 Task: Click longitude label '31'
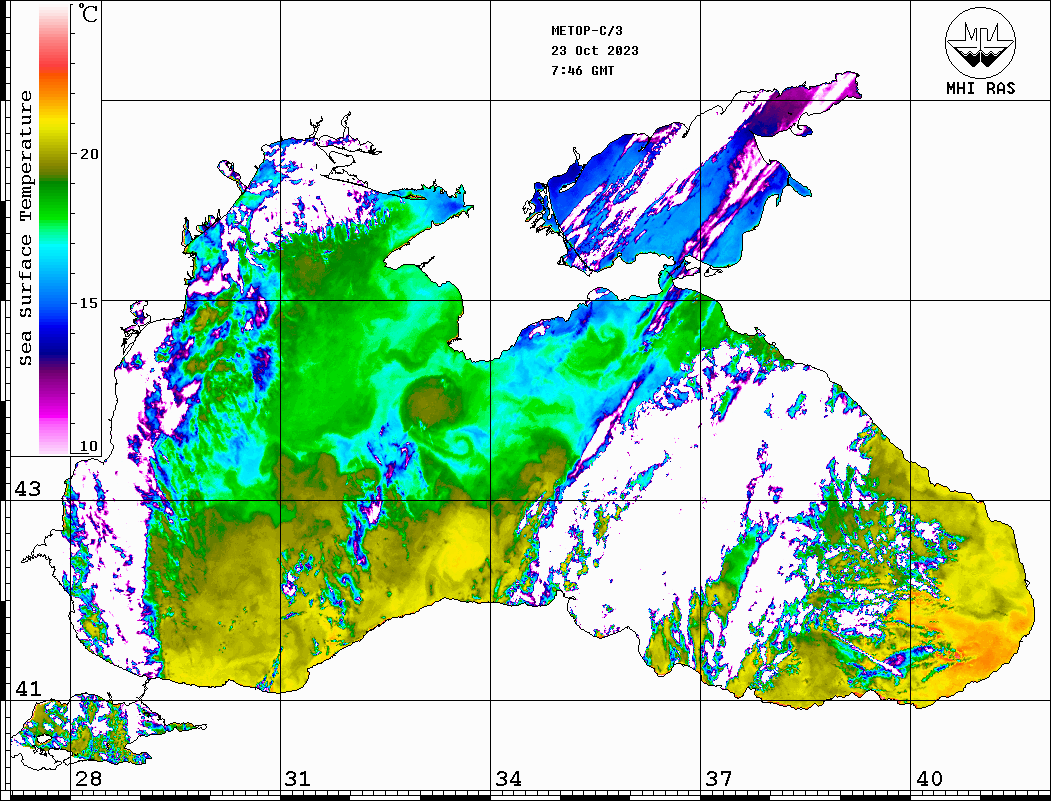coord(298,778)
